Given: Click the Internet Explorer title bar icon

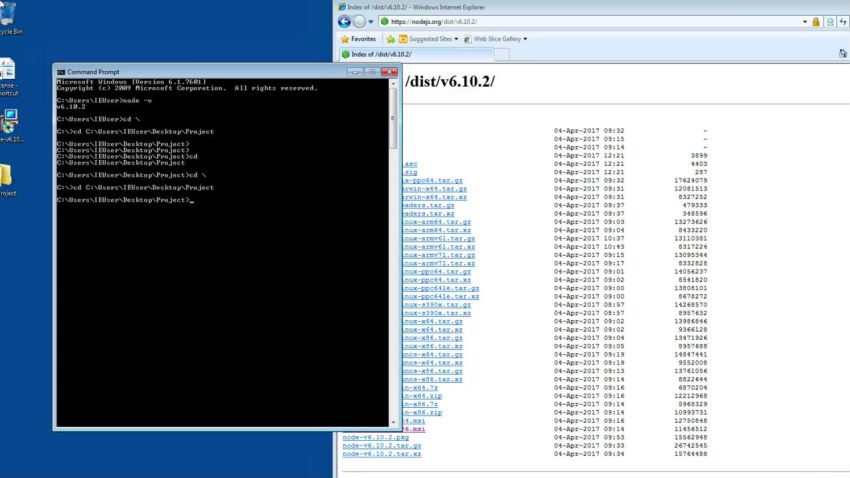Looking at the screenshot, I should point(342,7).
